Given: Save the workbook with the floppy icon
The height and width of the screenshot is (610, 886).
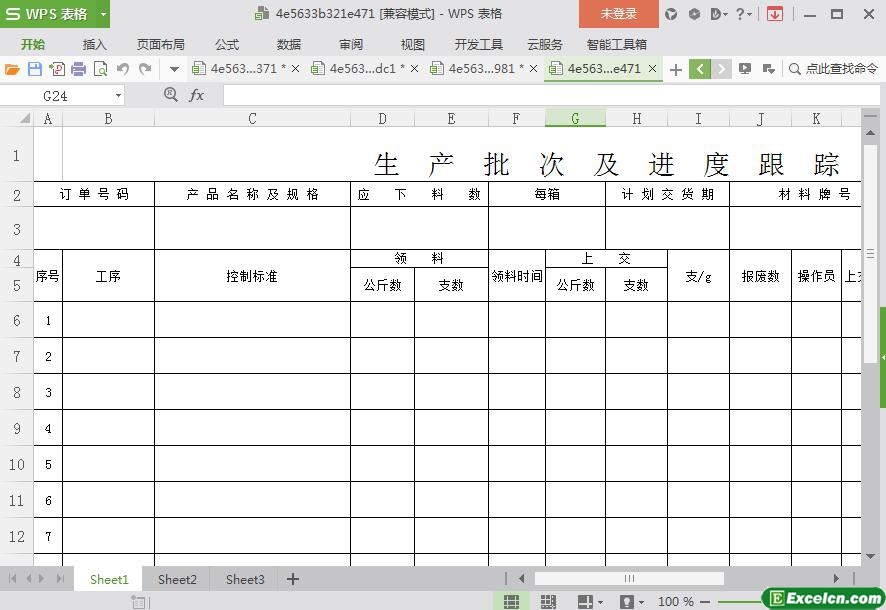Looking at the screenshot, I should (35, 69).
